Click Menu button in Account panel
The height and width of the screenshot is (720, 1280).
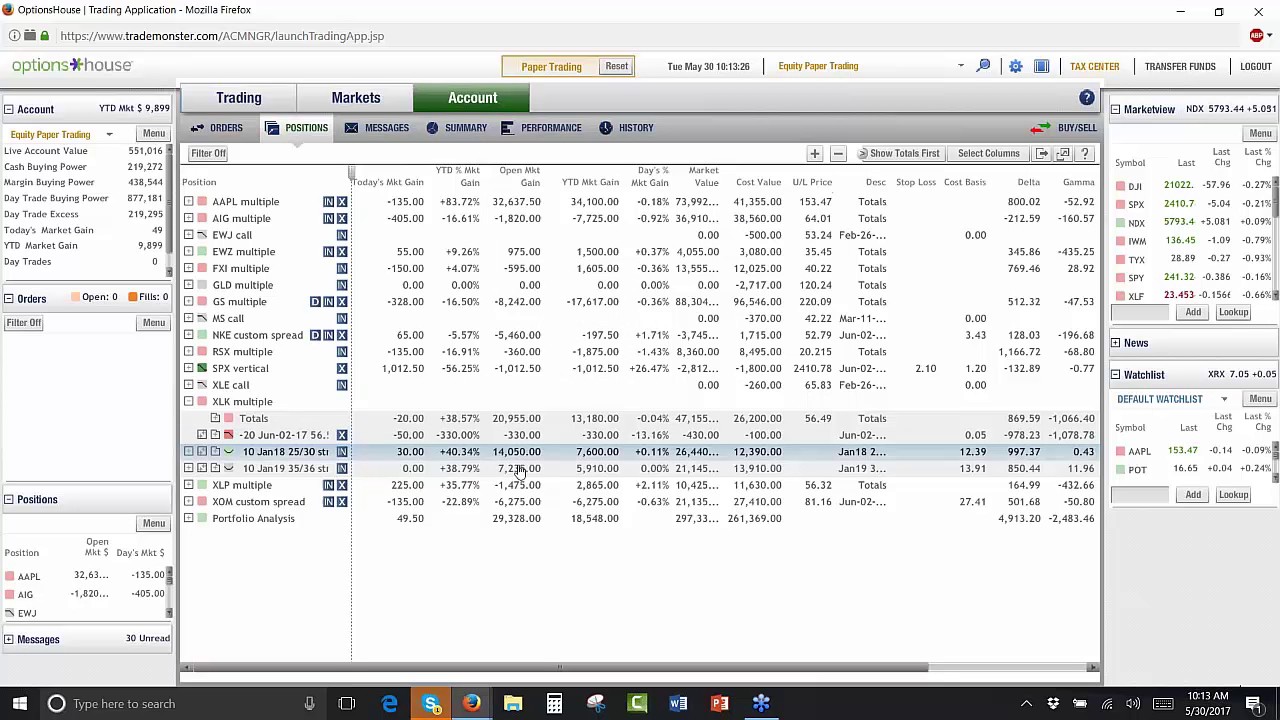point(154,134)
